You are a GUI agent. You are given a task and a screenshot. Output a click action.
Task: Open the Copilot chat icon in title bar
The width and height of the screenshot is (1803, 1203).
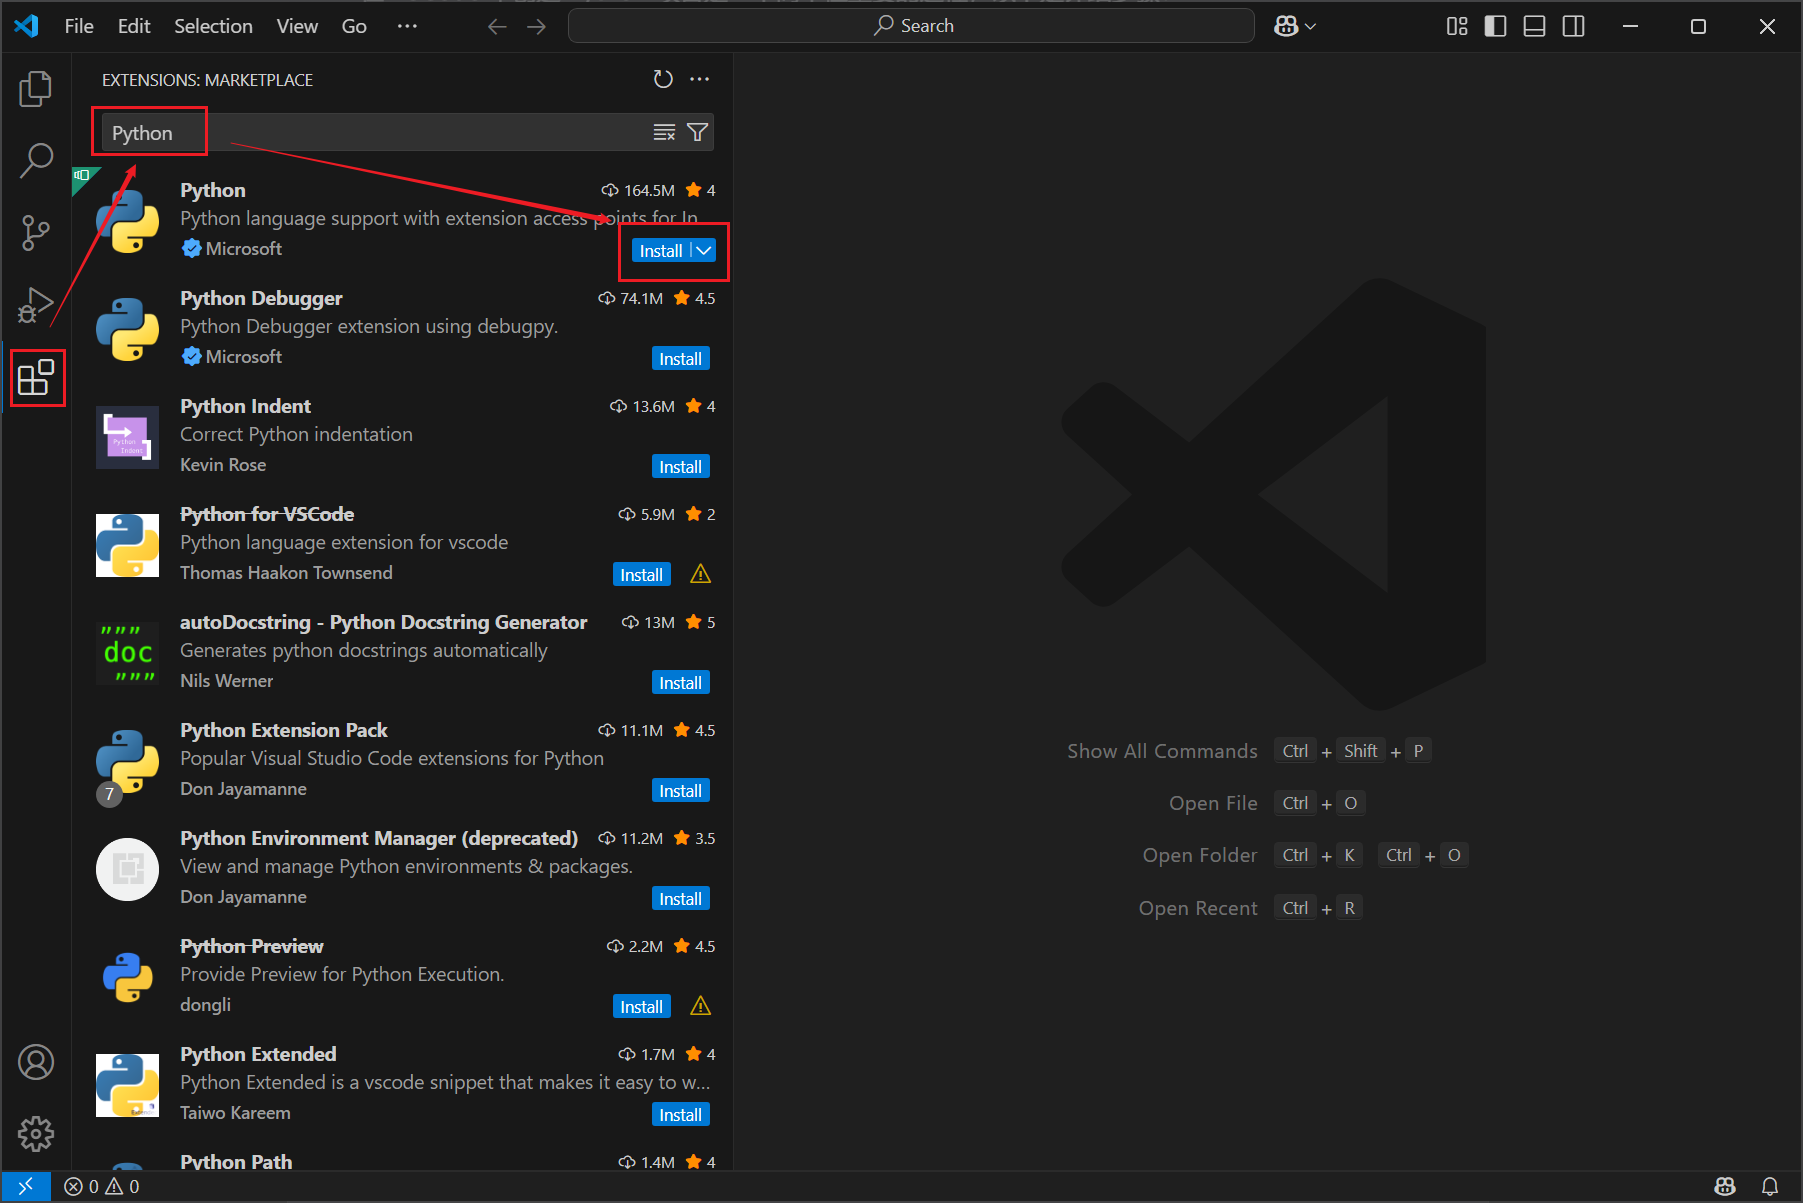coord(1286,26)
